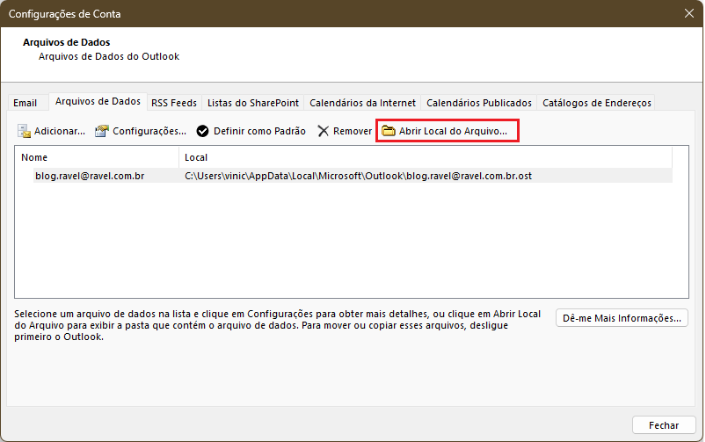Click the Abrir Local do Arquivo folder icon

coord(388,131)
